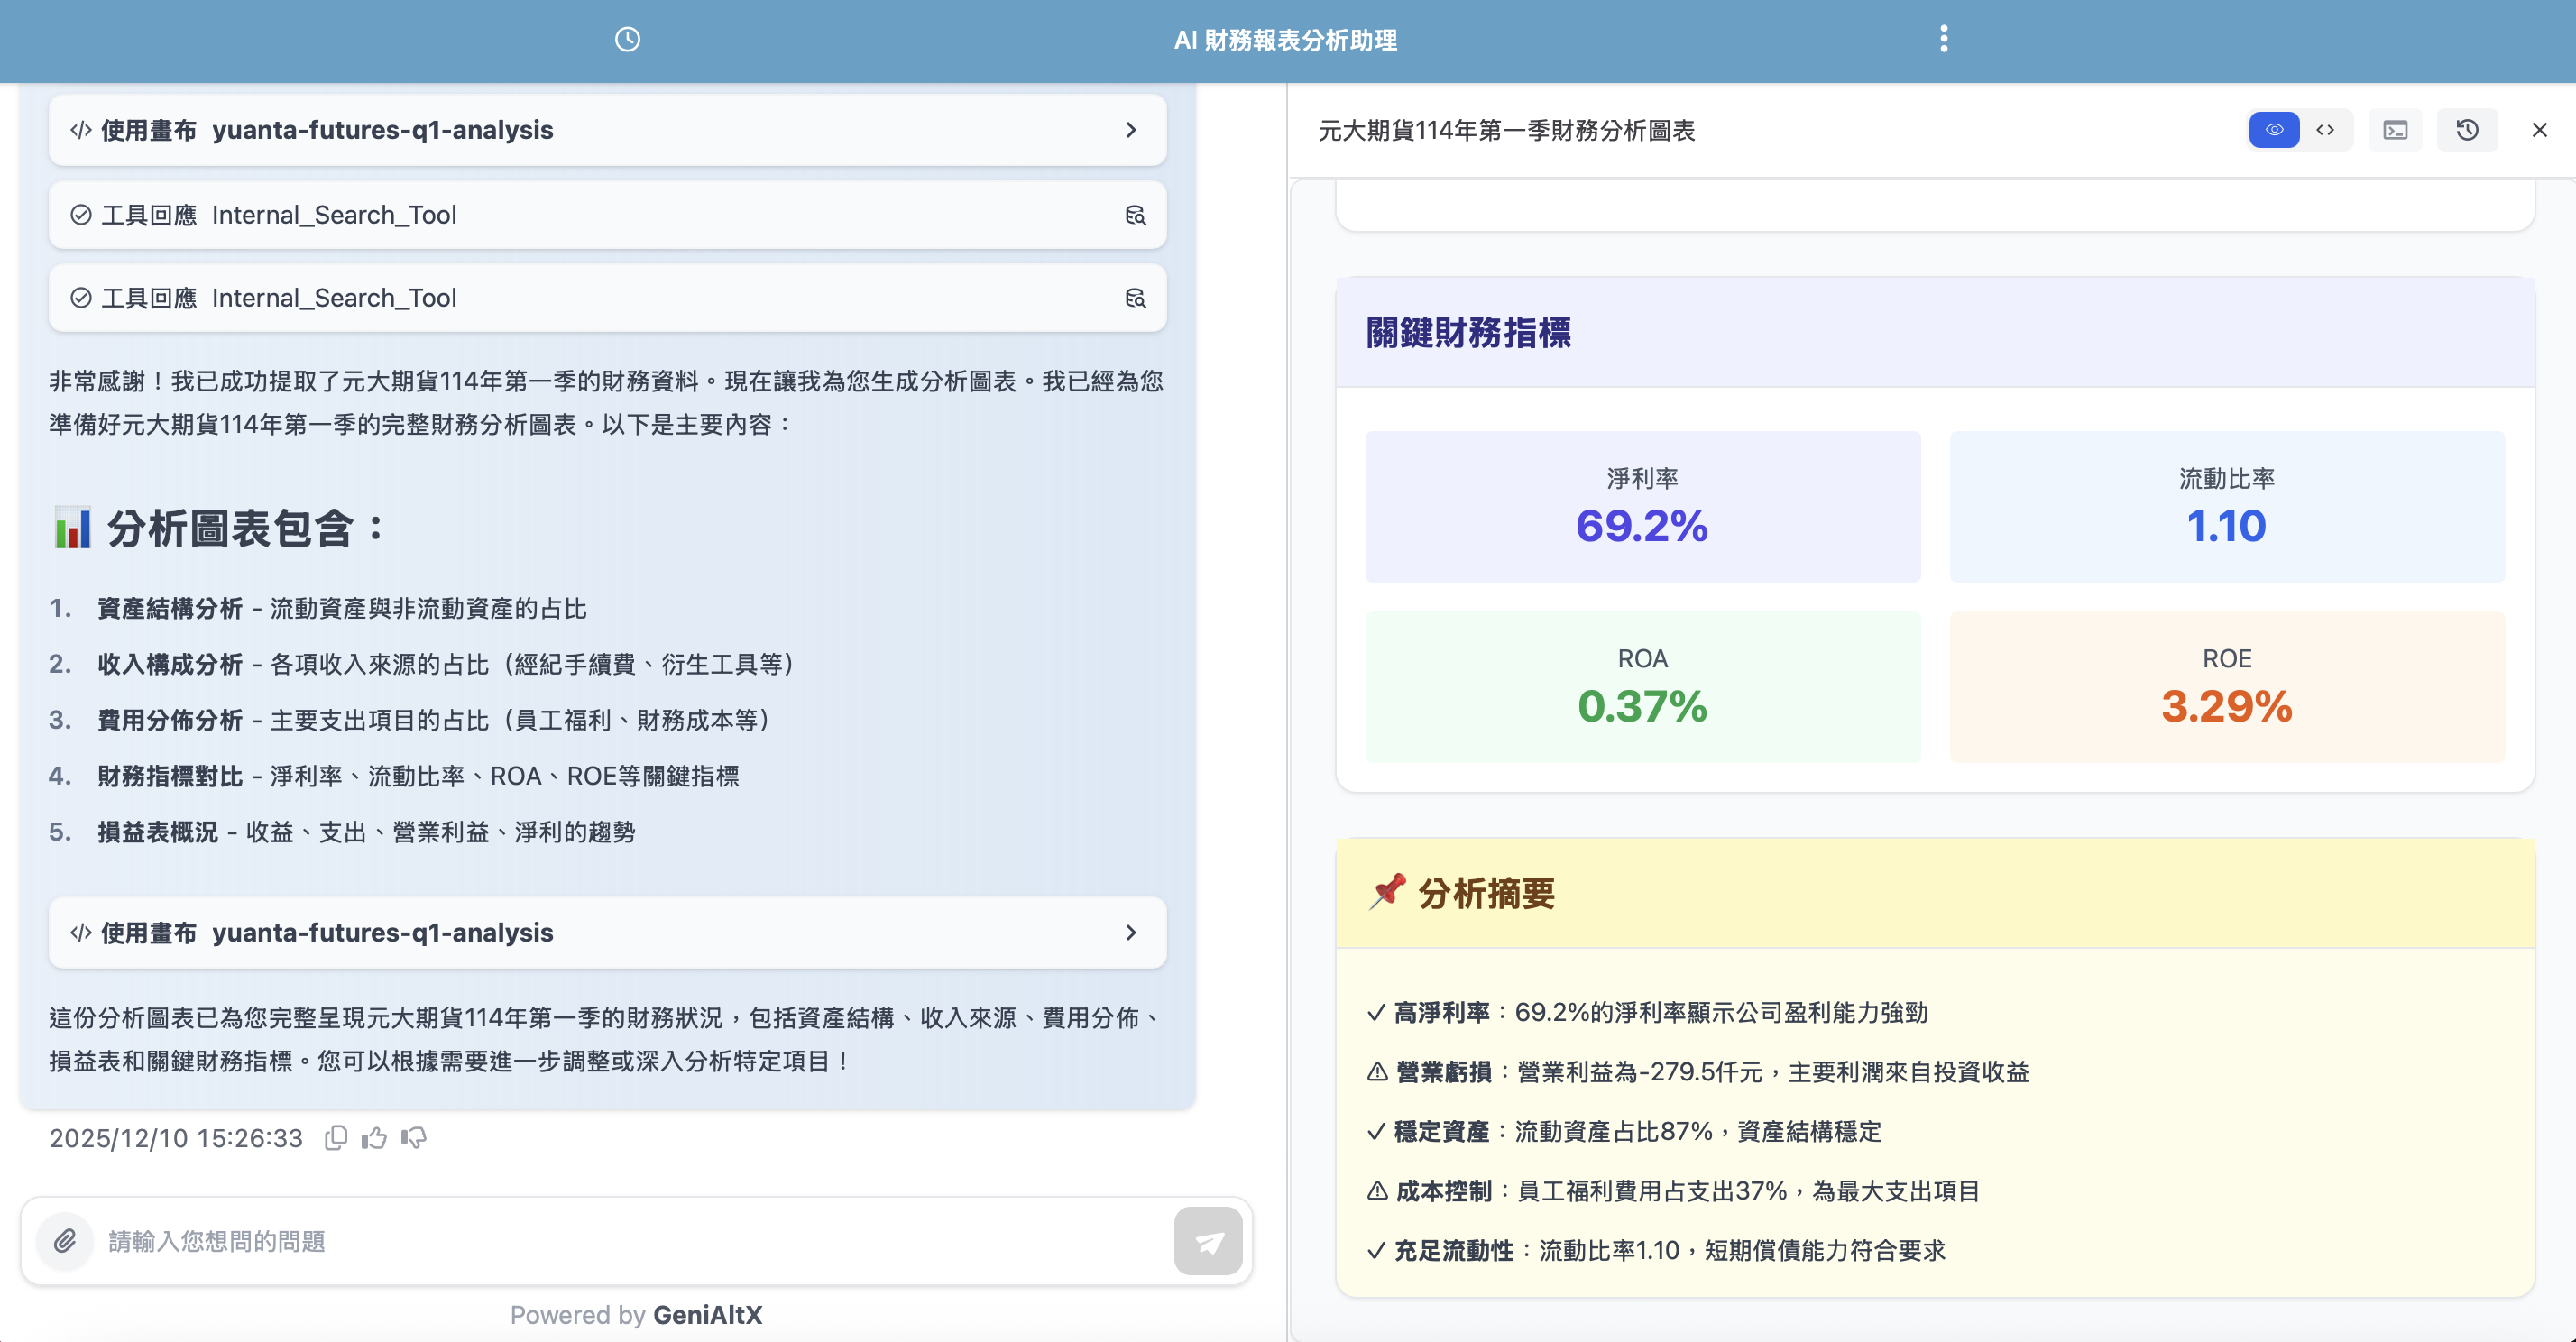This screenshot has width=2576, height=1342.
Task: Give thumbs down to the response
Action: tap(414, 1138)
